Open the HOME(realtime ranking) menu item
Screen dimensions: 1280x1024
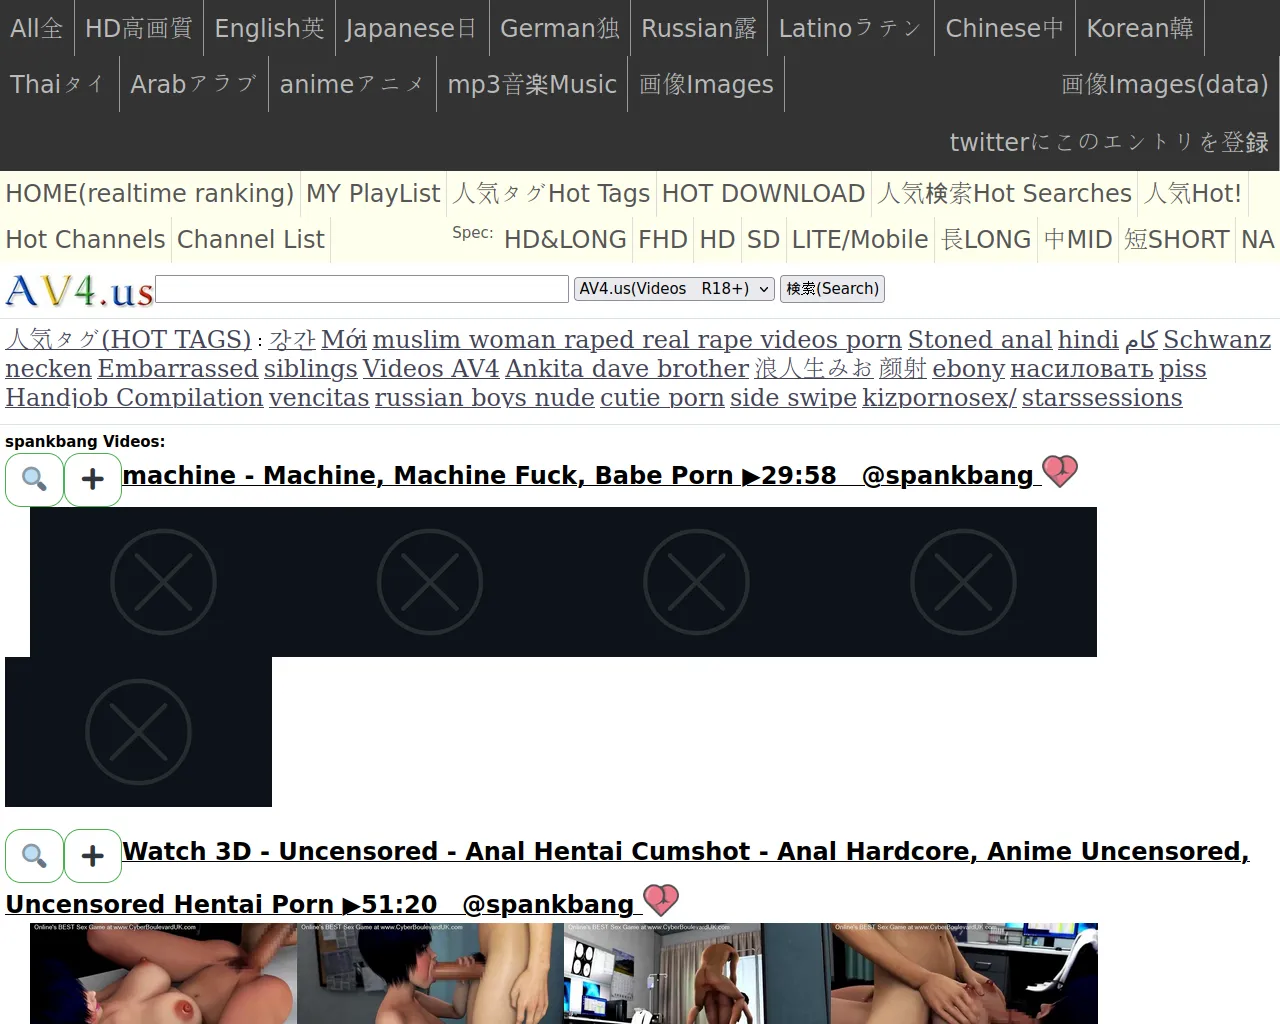pos(150,194)
